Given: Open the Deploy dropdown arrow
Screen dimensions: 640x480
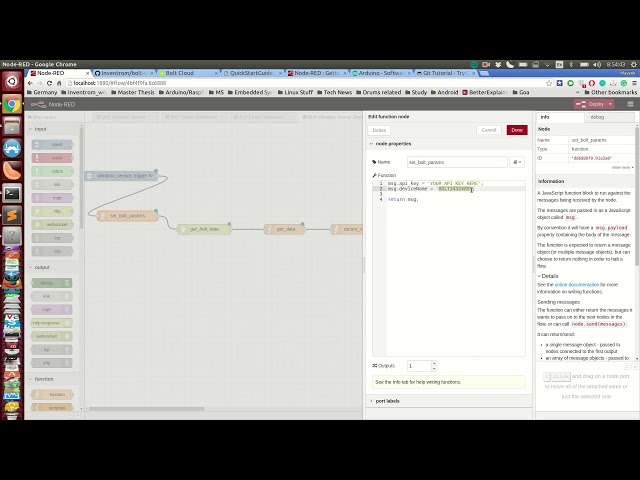Looking at the screenshot, I should coord(611,104).
